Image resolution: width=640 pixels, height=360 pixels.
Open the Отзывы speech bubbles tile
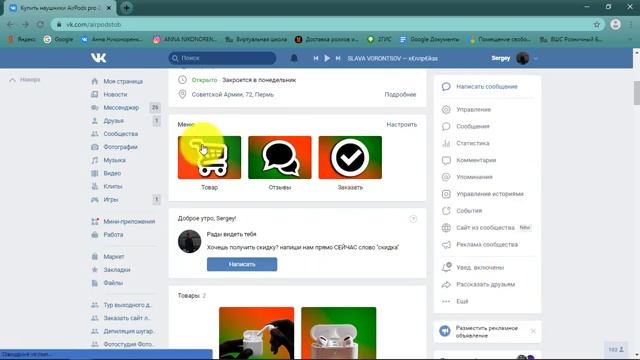coord(280,158)
